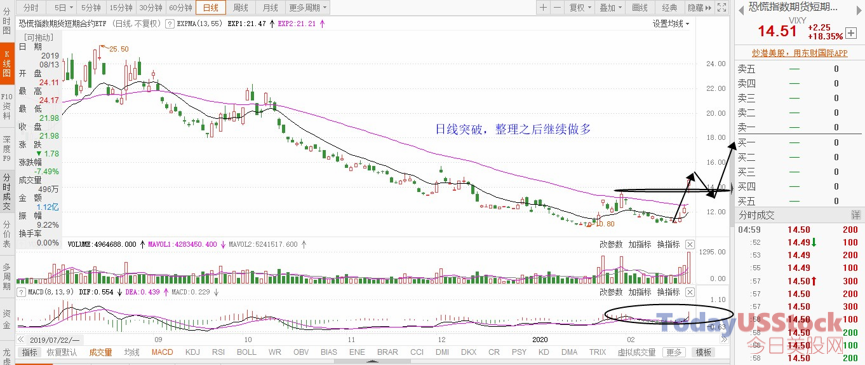This screenshot has width=865, height=365.
Task: Select the TRIX indicator
Action: coord(597,352)
